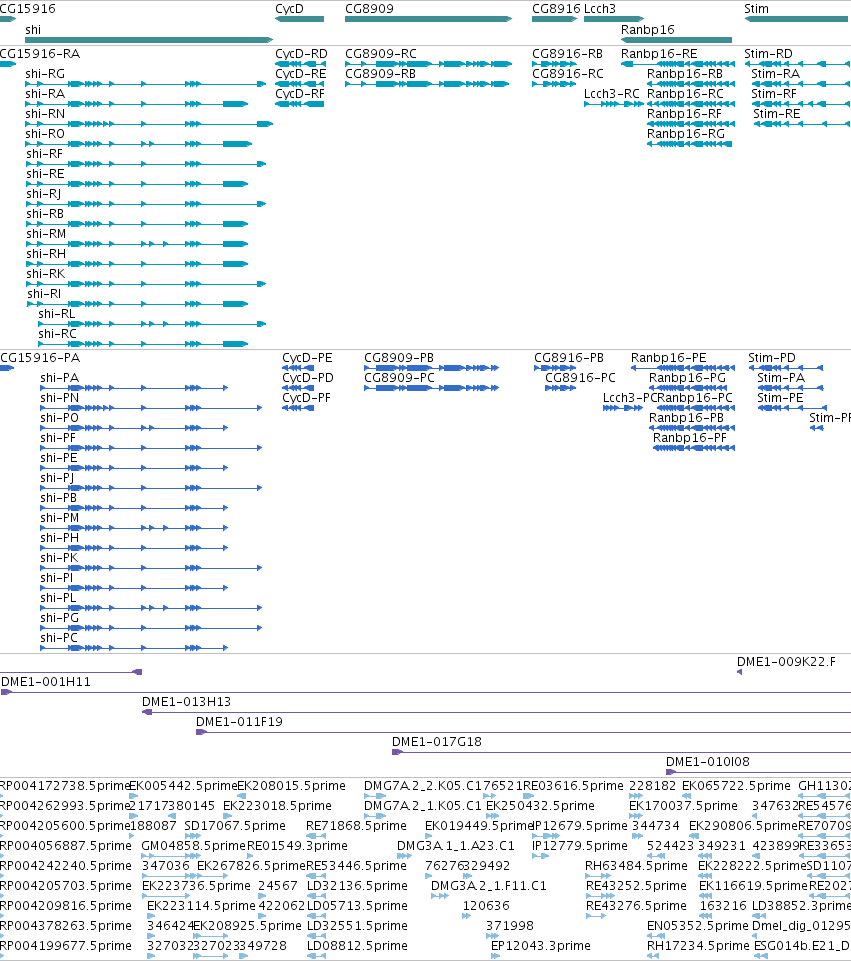Select transcript Lcch3-RC

614,104
